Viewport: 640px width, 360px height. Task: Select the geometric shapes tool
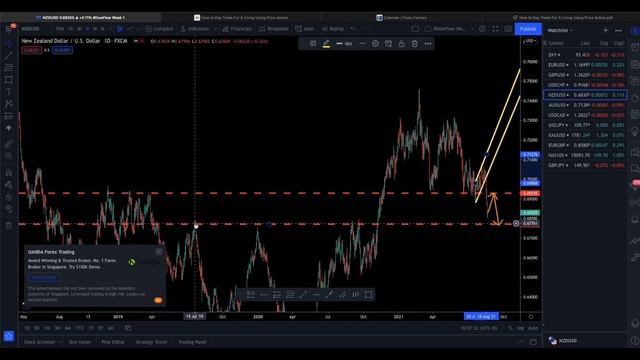[9, 80]
